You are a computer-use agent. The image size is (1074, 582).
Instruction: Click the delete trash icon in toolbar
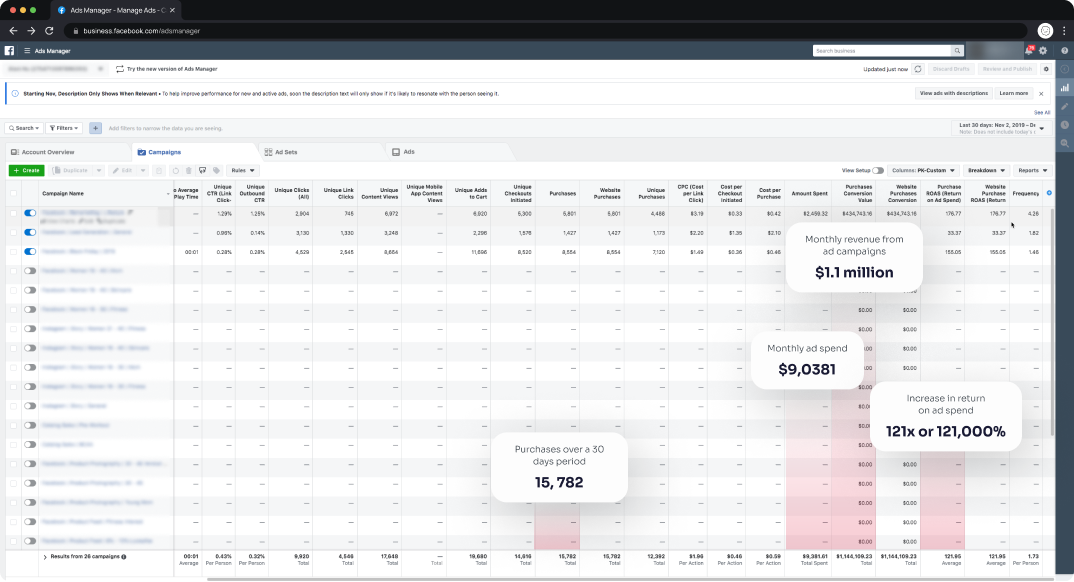coord(189,170)
